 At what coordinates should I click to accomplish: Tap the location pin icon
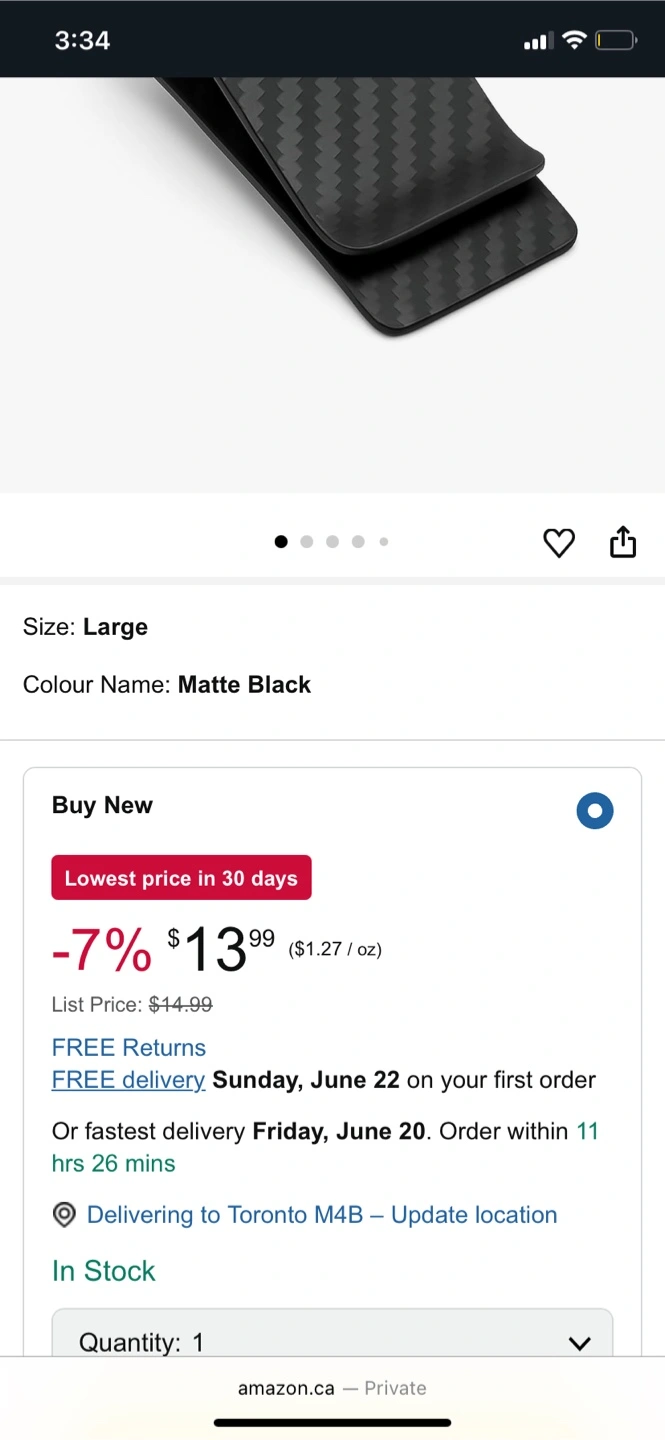[64, 1215]
